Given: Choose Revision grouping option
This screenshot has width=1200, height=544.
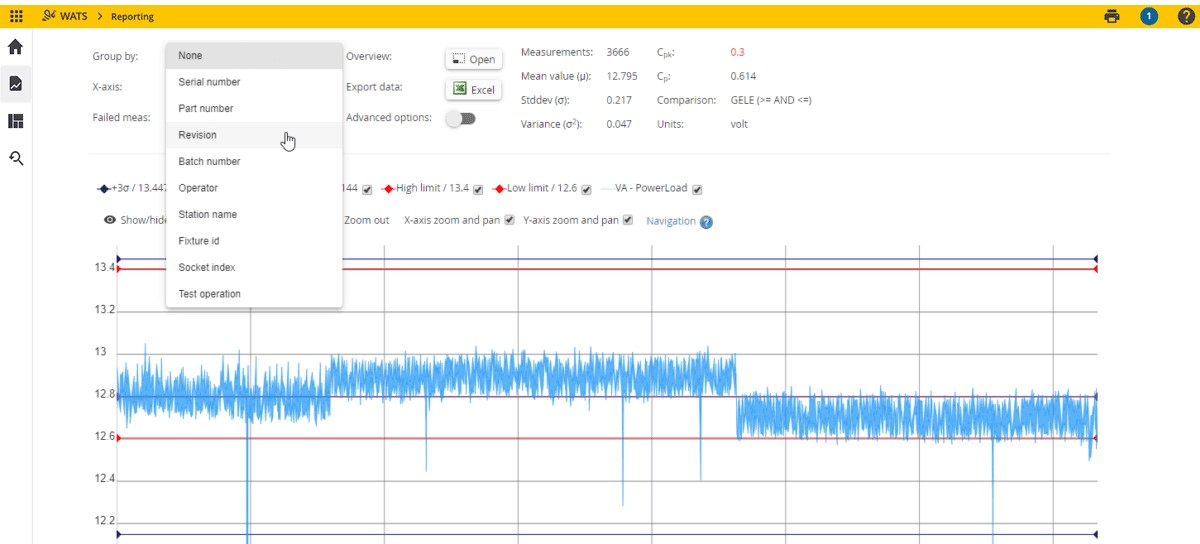Looking at the screenshot, I should point(254,135).
